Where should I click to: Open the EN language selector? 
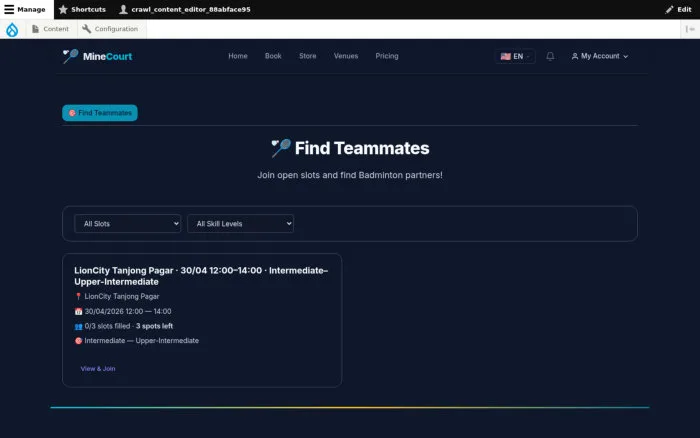pyautogui.click(x=515, y=56)
